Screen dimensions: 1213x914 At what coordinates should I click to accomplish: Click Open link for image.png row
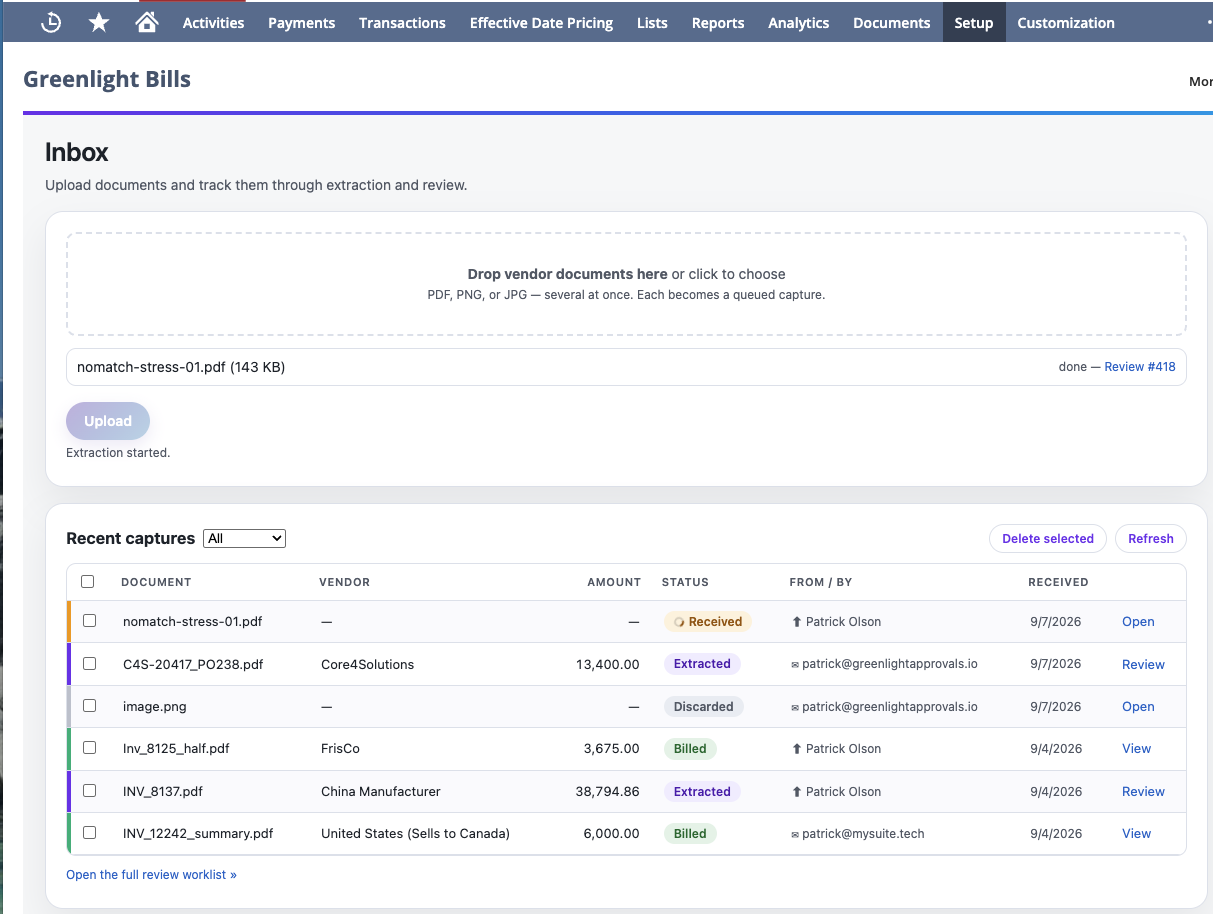tap(1138, 706)
